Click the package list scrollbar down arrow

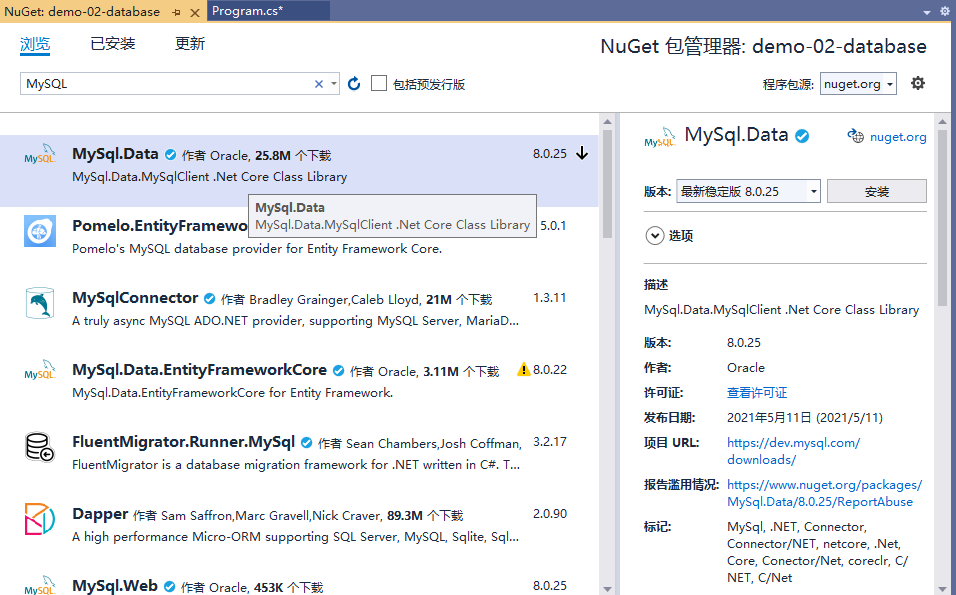[607, 588]
